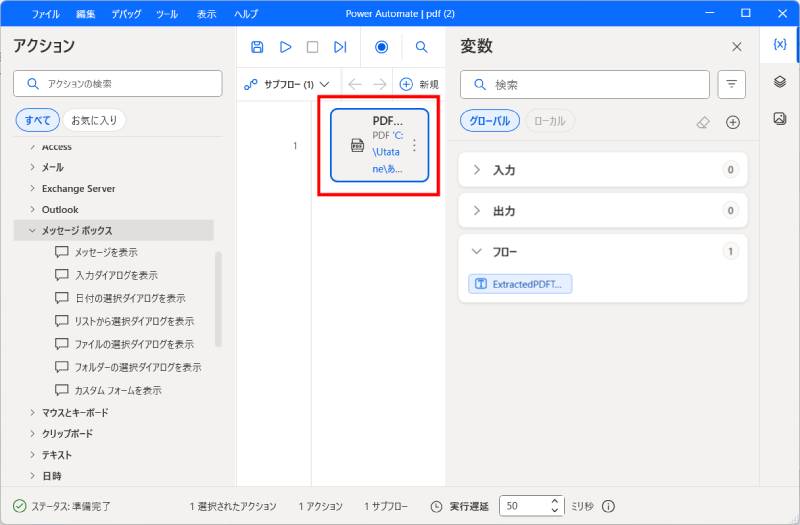
Task: Open the images pane icon
Action: [780, 118]
